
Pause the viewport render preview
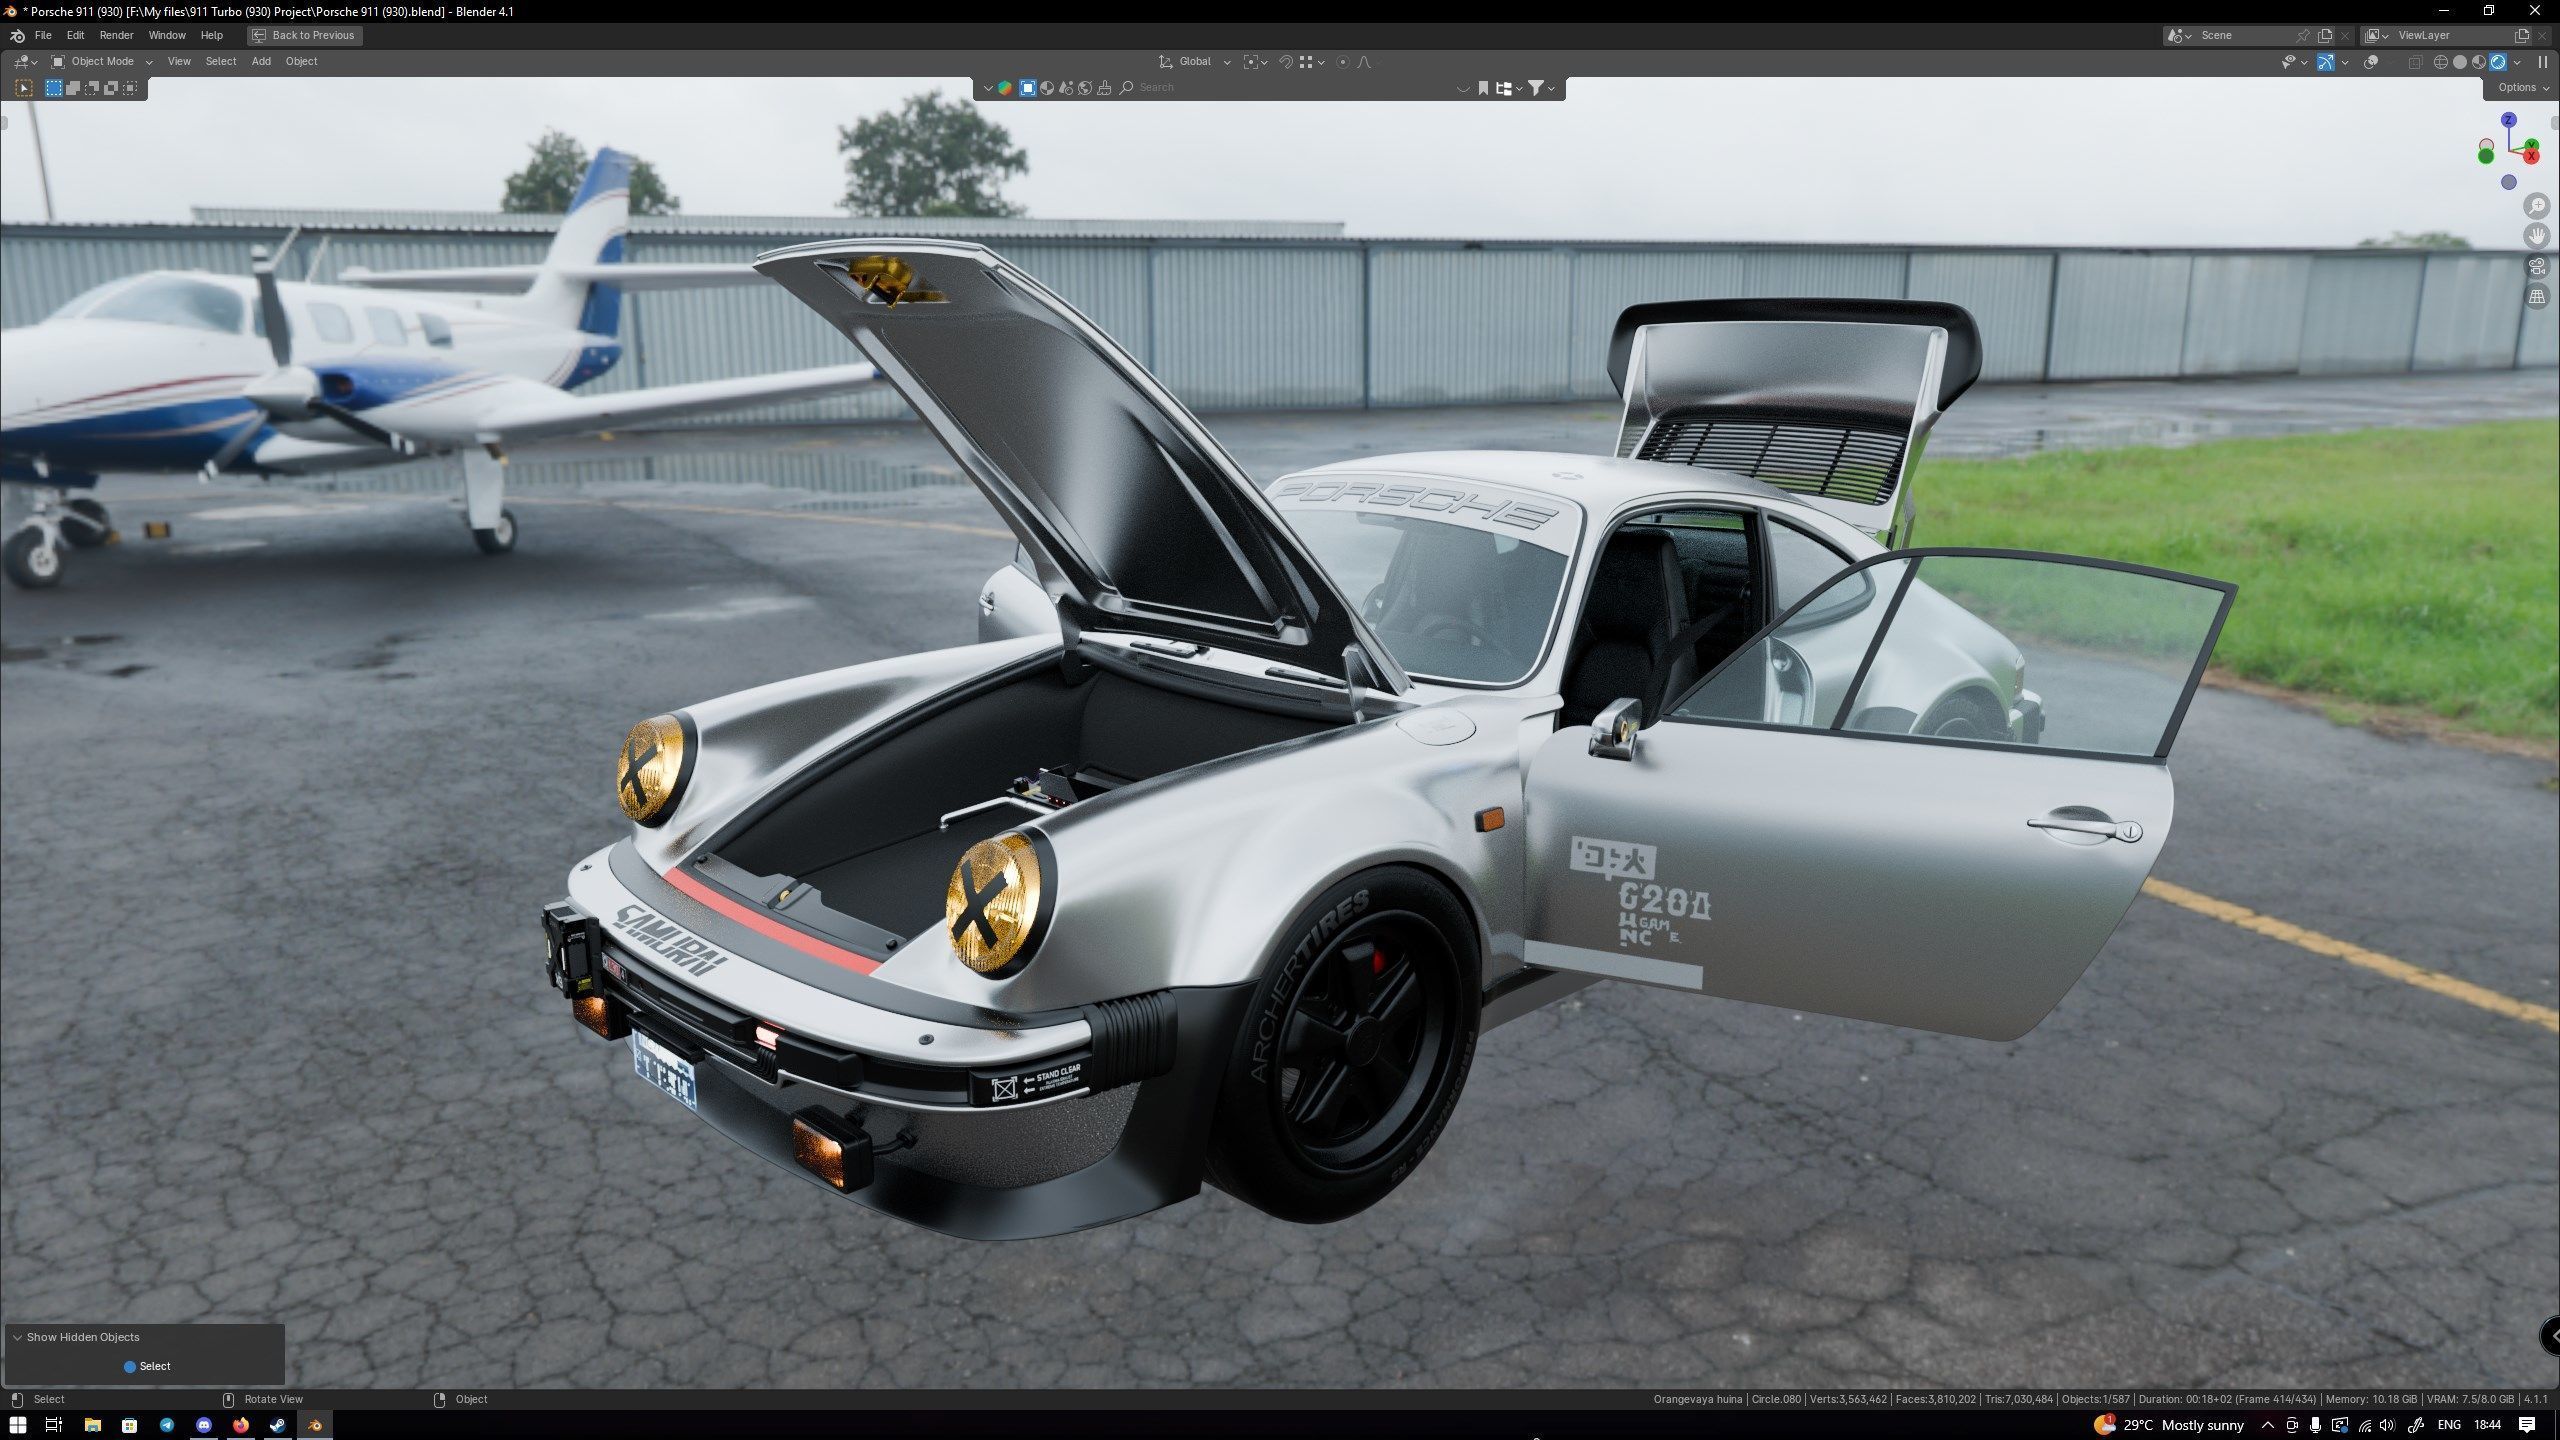pos(2542,62)
